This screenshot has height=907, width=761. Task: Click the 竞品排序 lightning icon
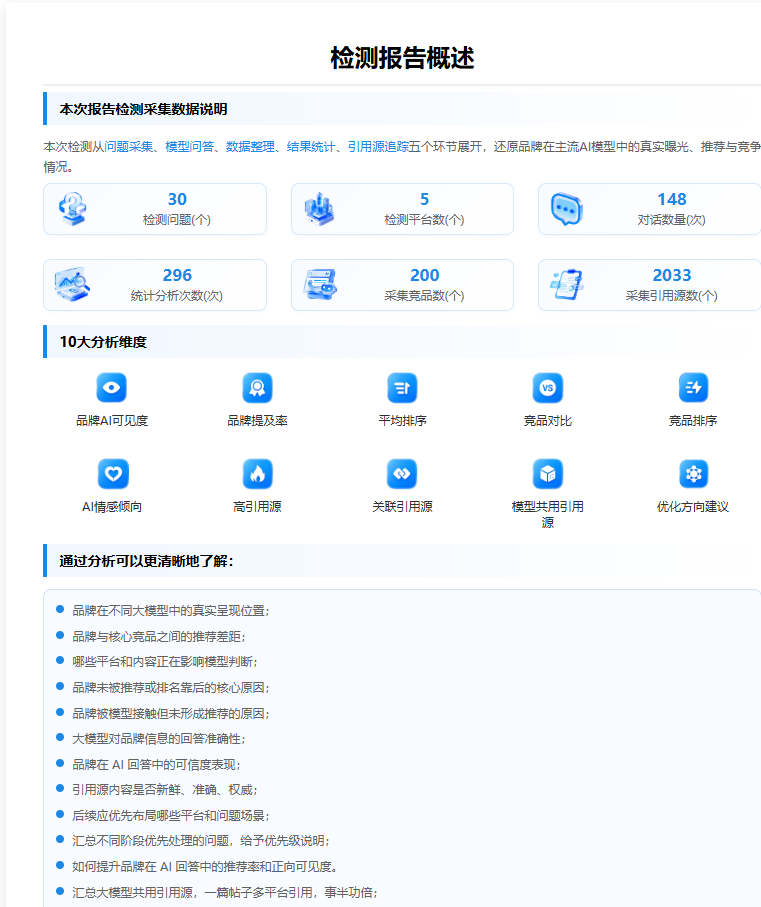[x=693, y=388]
